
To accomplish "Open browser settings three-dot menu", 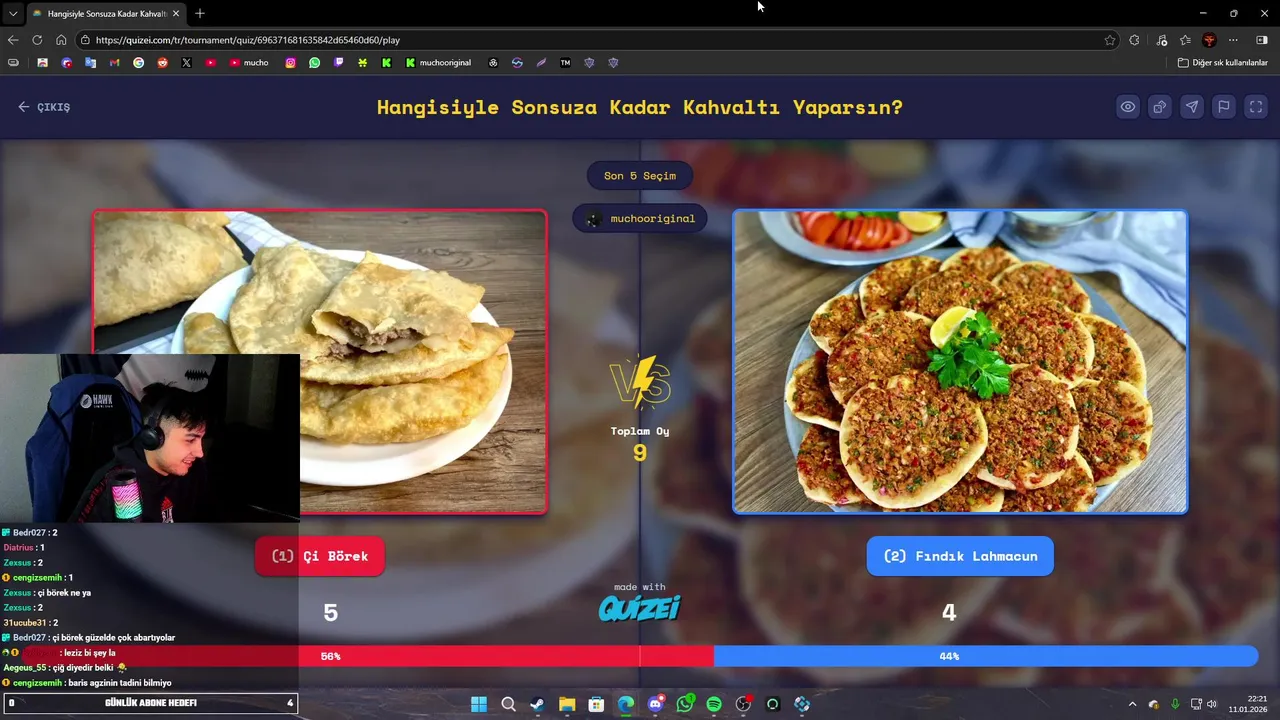I will coord(1233,40).
